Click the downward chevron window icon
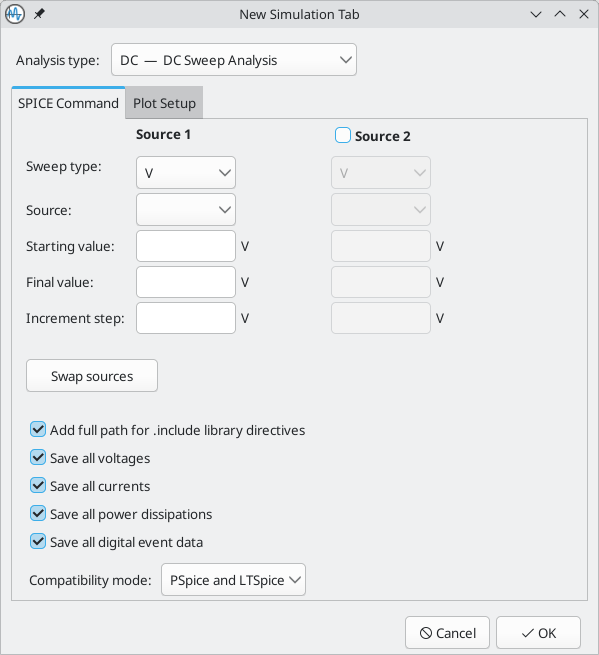The height and width of the screenshot is (655, 599). 536,14
